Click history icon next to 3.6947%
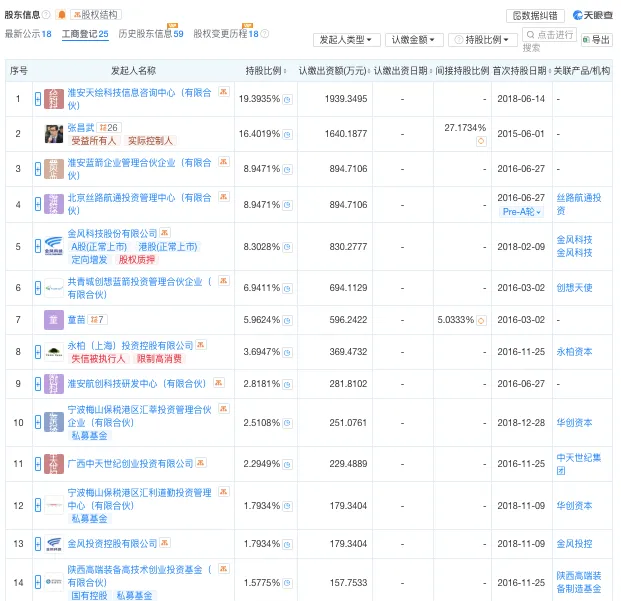 (288, 352)
